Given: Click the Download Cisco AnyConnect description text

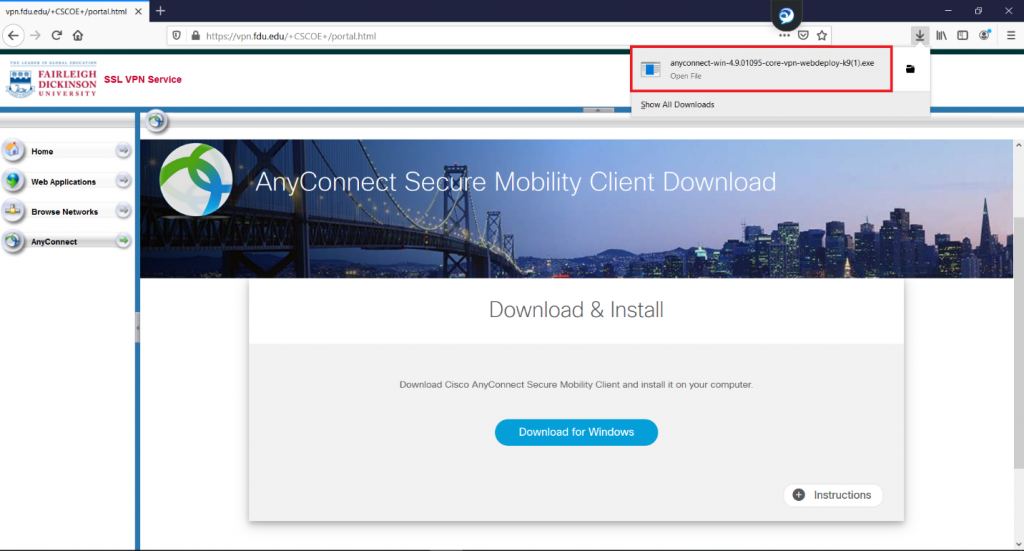Looking at the screenshot, I should coord(576,385).
